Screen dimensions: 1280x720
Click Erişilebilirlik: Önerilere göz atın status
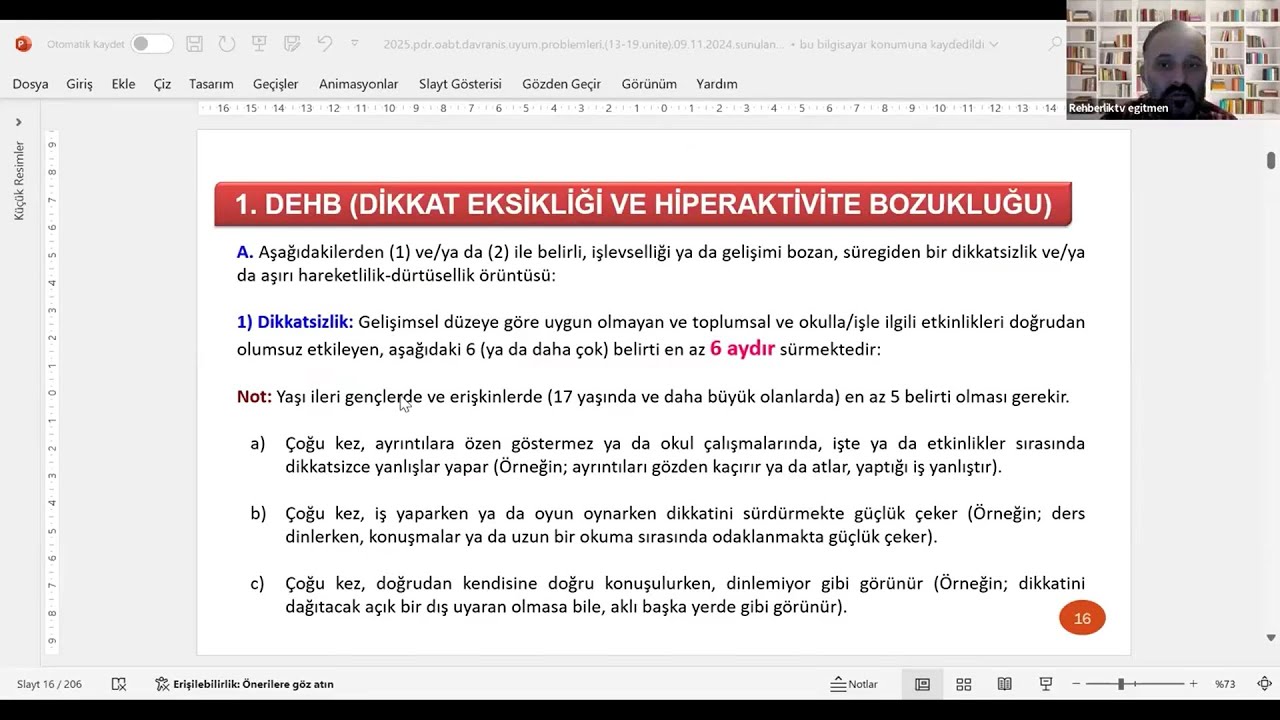[x=244, y=684]
